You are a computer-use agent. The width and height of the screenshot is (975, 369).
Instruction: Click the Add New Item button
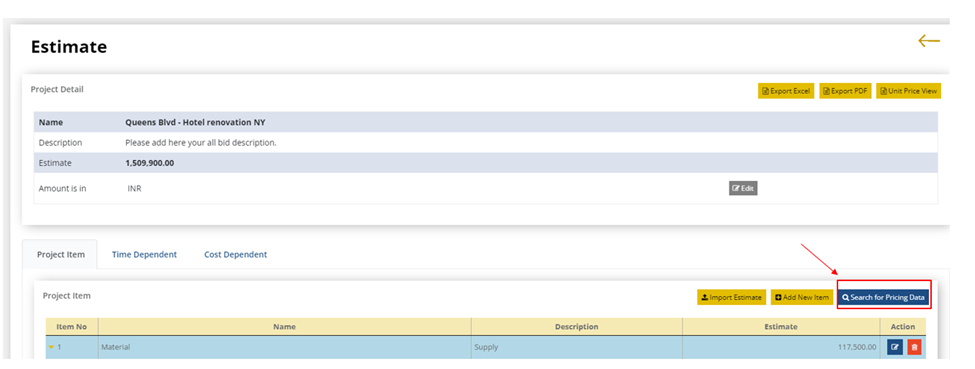(802, 297)
